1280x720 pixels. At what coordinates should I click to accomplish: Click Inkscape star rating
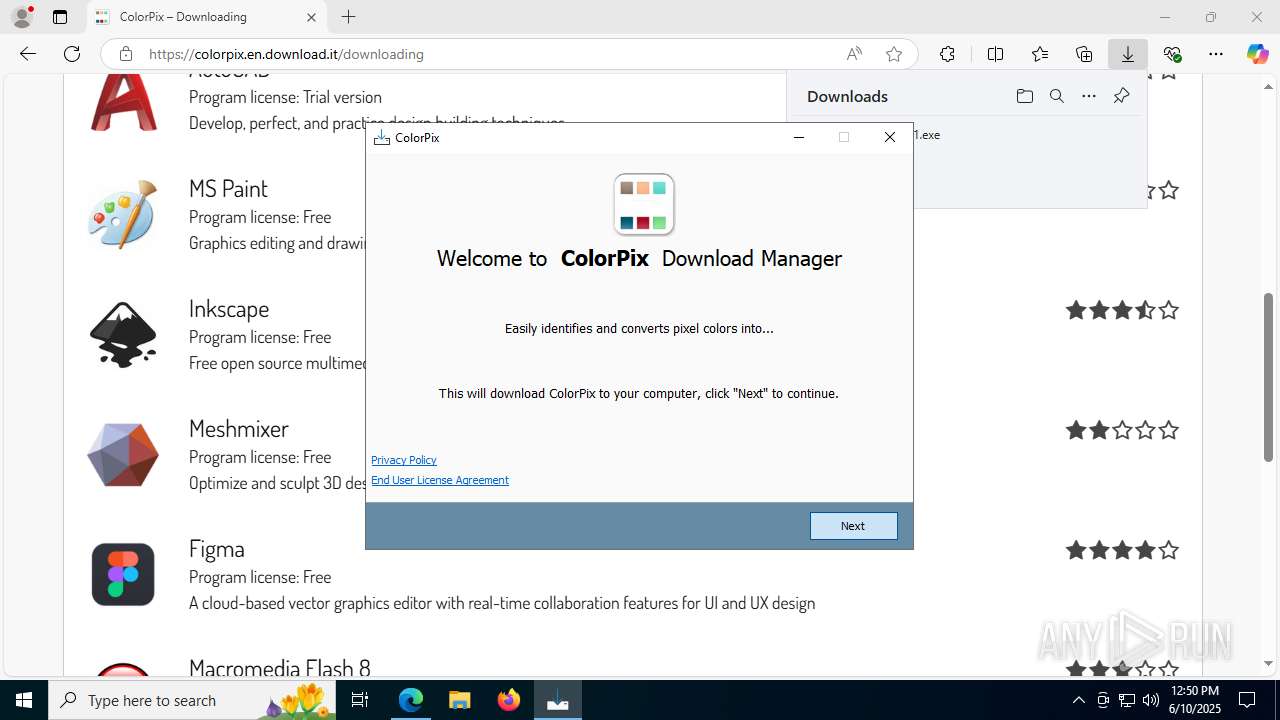[x=1122, y=310]
